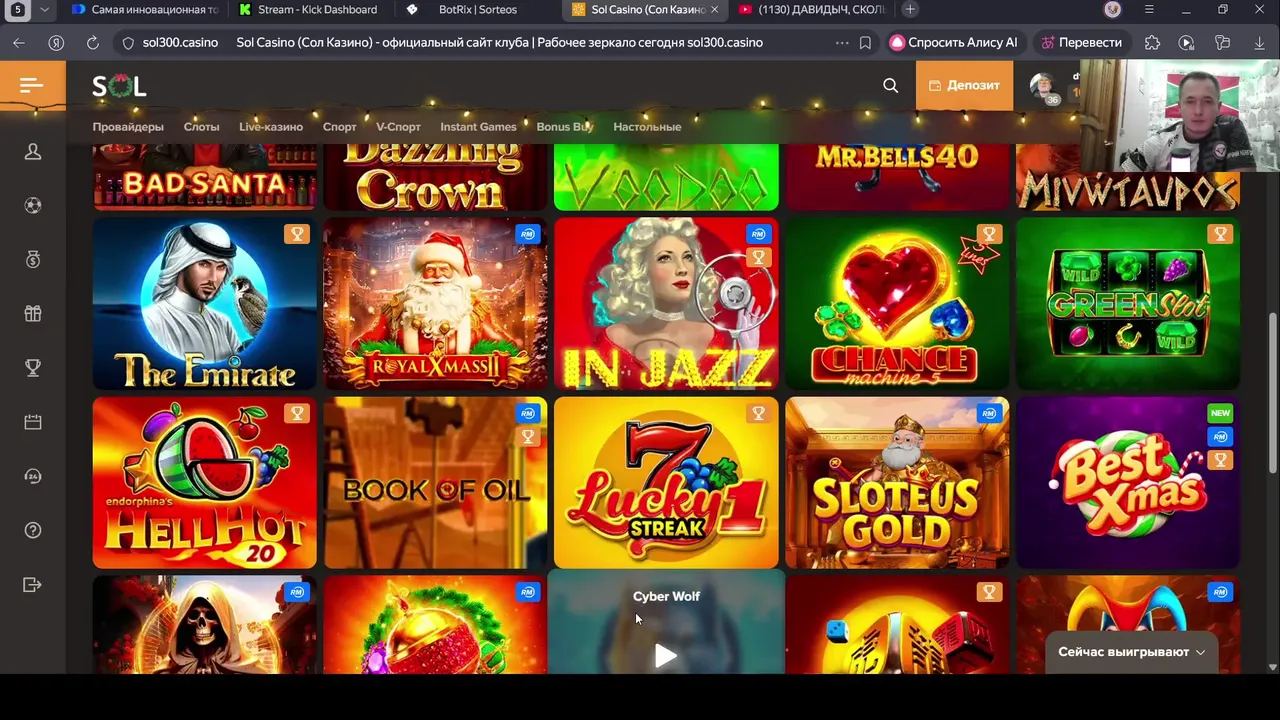Screen dimensions: 1280x720
Task: Switch to the YouTube 'ДАВИДЫЧ' tab
Action: (812, 9)
